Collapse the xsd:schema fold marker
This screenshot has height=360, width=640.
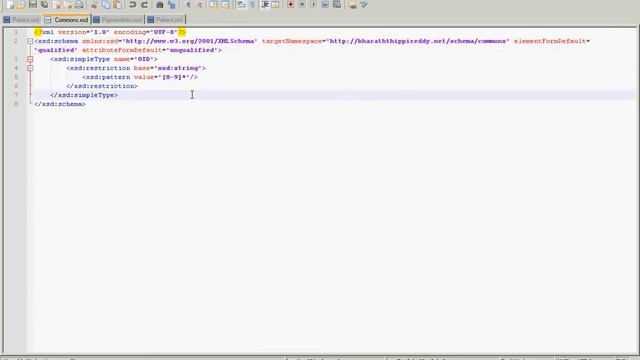[30, 41]
